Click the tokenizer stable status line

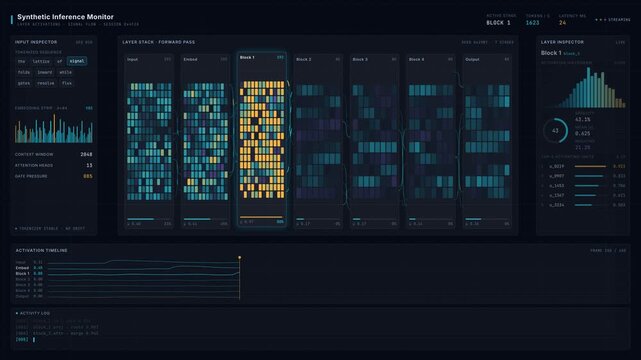[x=50, y=228]
